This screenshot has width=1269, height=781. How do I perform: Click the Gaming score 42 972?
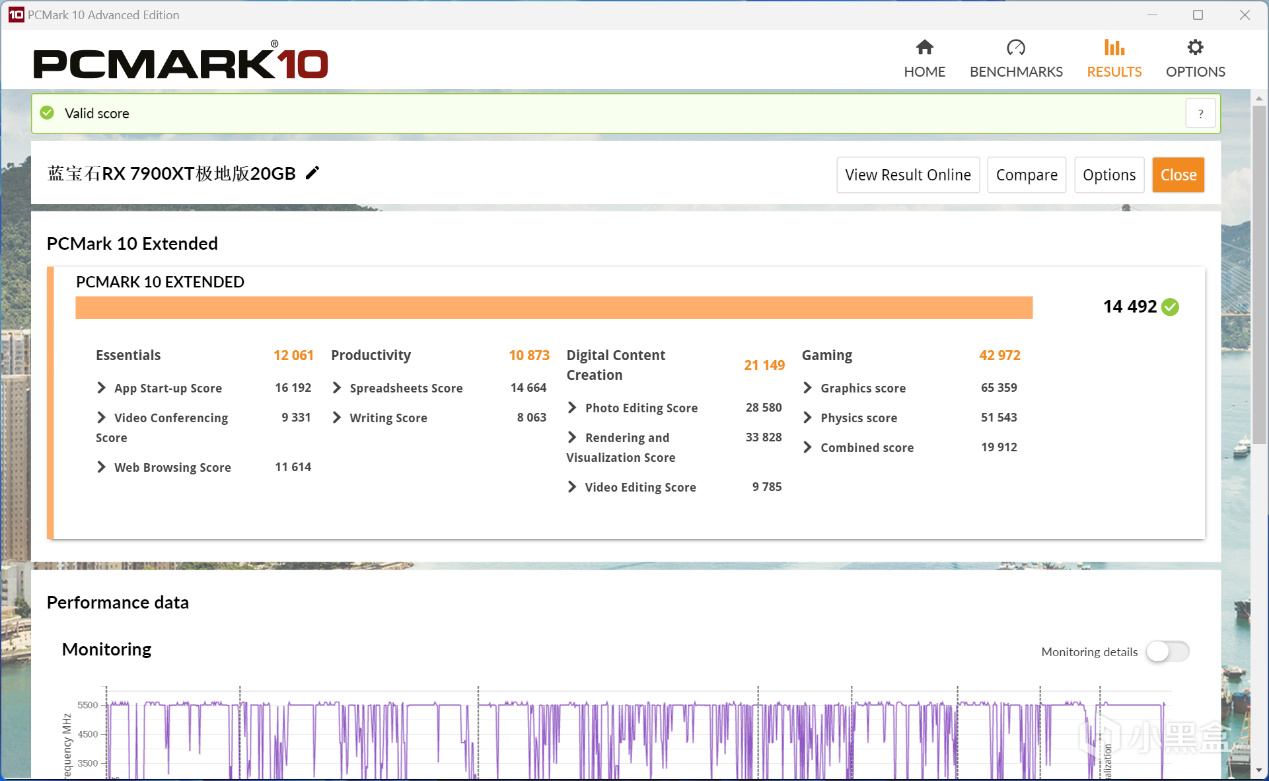tap(1000, 355)
